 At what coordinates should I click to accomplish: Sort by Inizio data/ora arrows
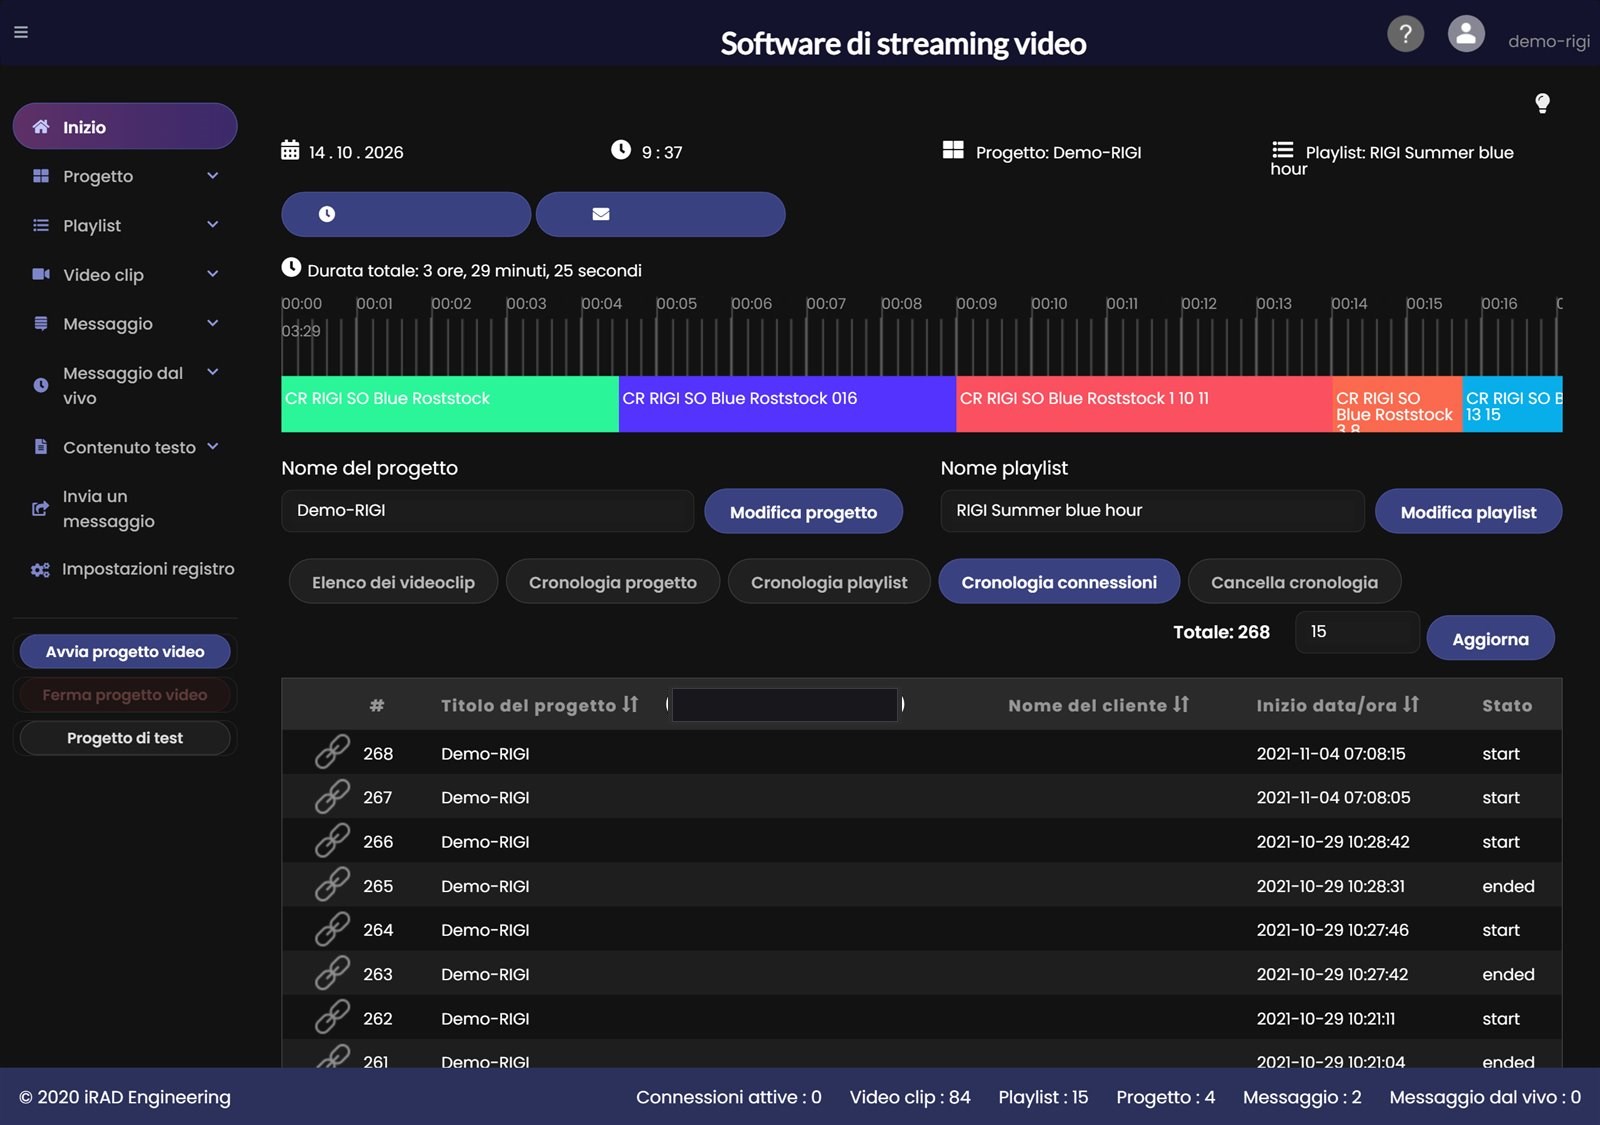pos(1411,704)
